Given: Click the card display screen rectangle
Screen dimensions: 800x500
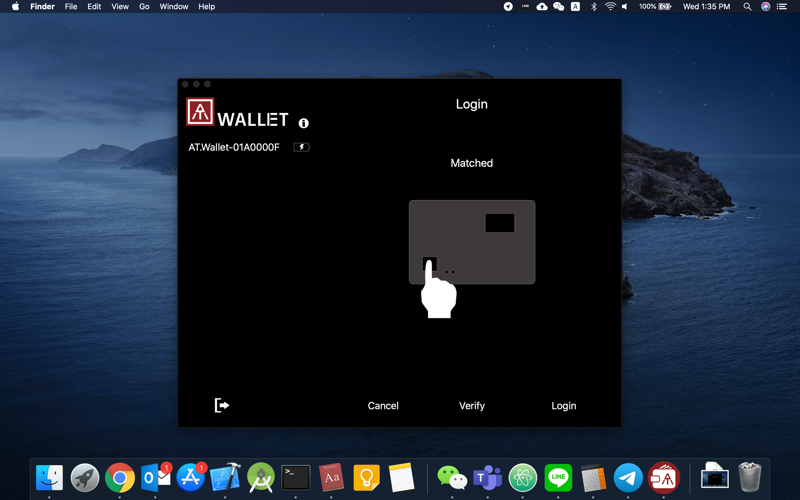Looking at the screenshot, I should tap(499, 223).
